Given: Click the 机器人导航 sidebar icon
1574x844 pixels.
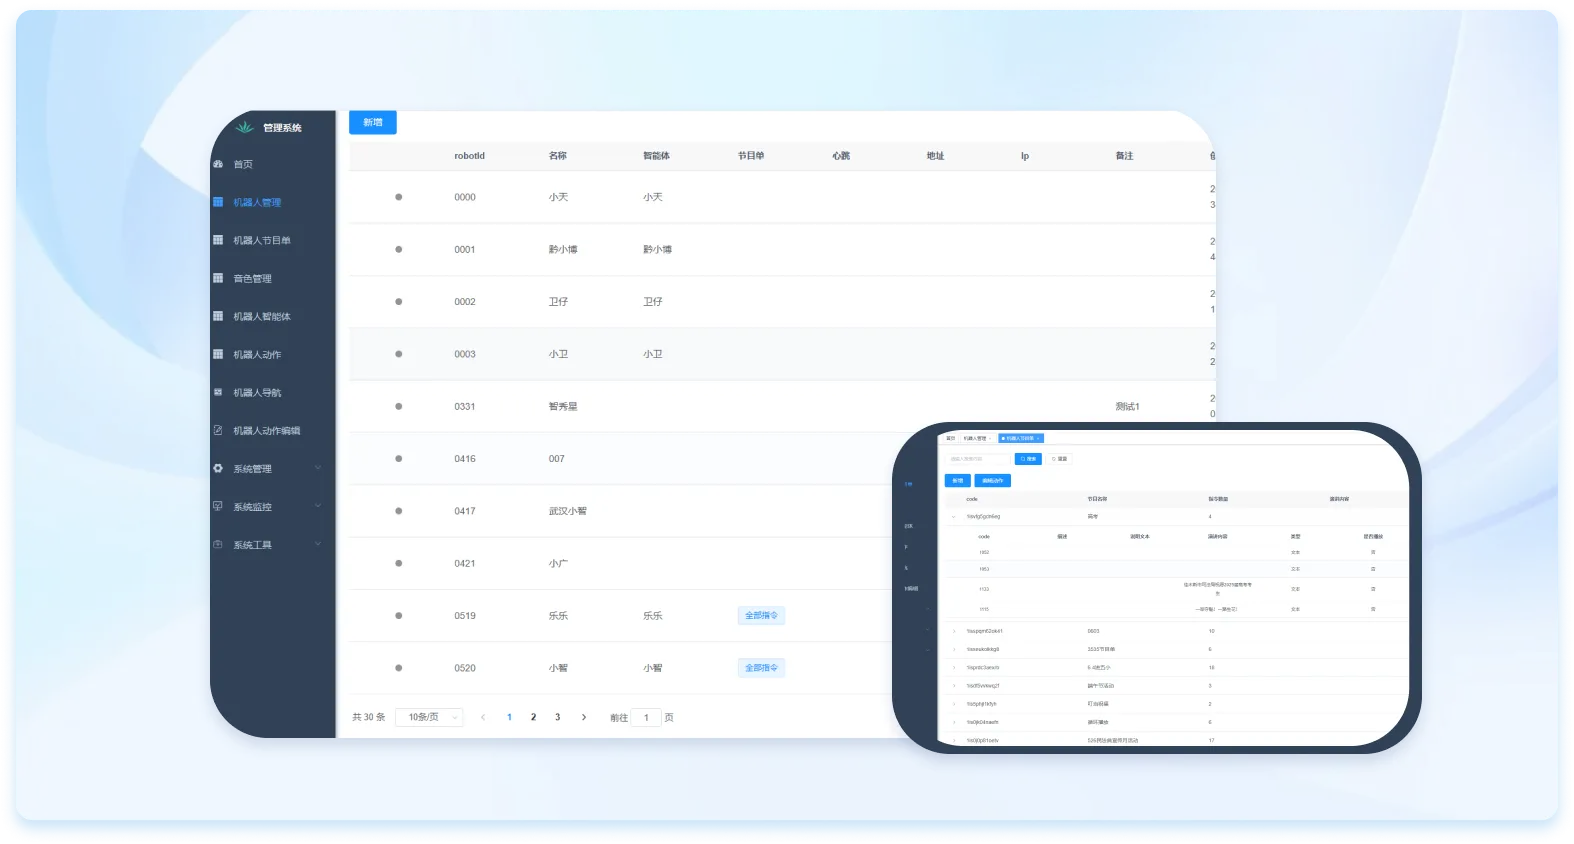Looking at the screenshot, I should [x=218, y=392].
